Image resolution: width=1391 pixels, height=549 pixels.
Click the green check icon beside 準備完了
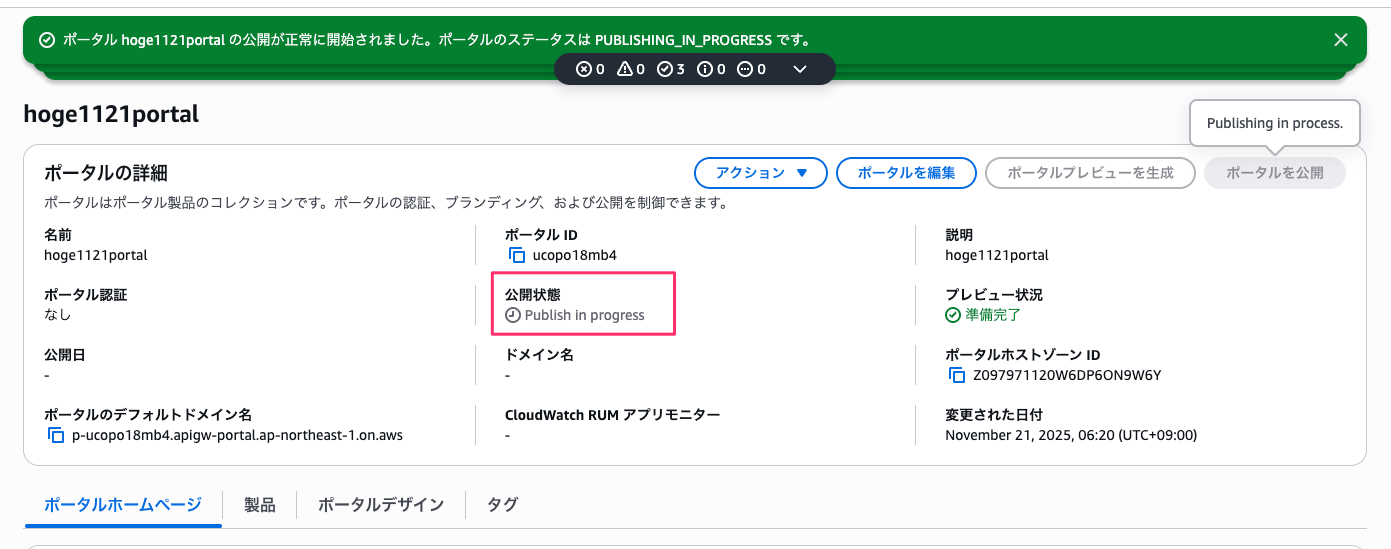point(953,315)
